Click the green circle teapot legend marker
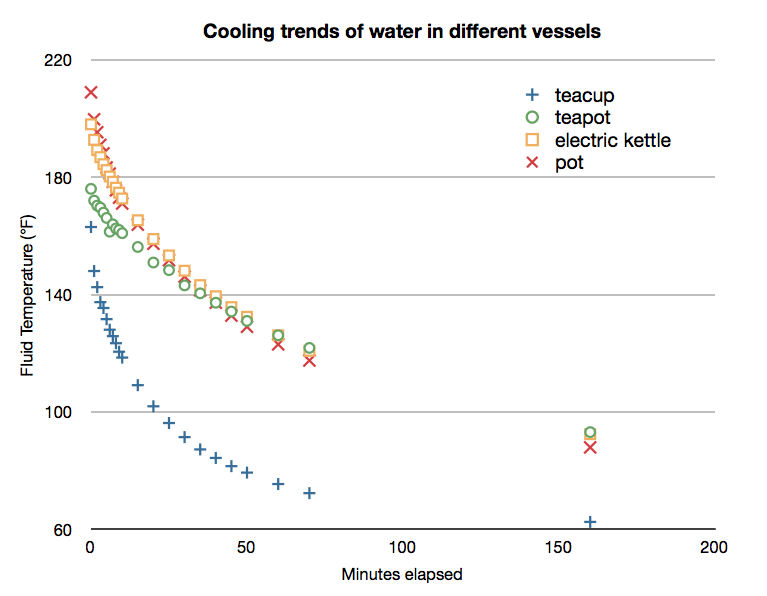 click(533, 118)
